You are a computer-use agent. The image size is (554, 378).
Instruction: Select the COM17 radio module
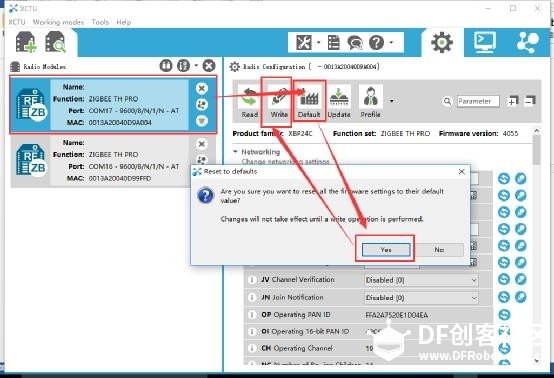pyautogui.click(x=113, y=105)
